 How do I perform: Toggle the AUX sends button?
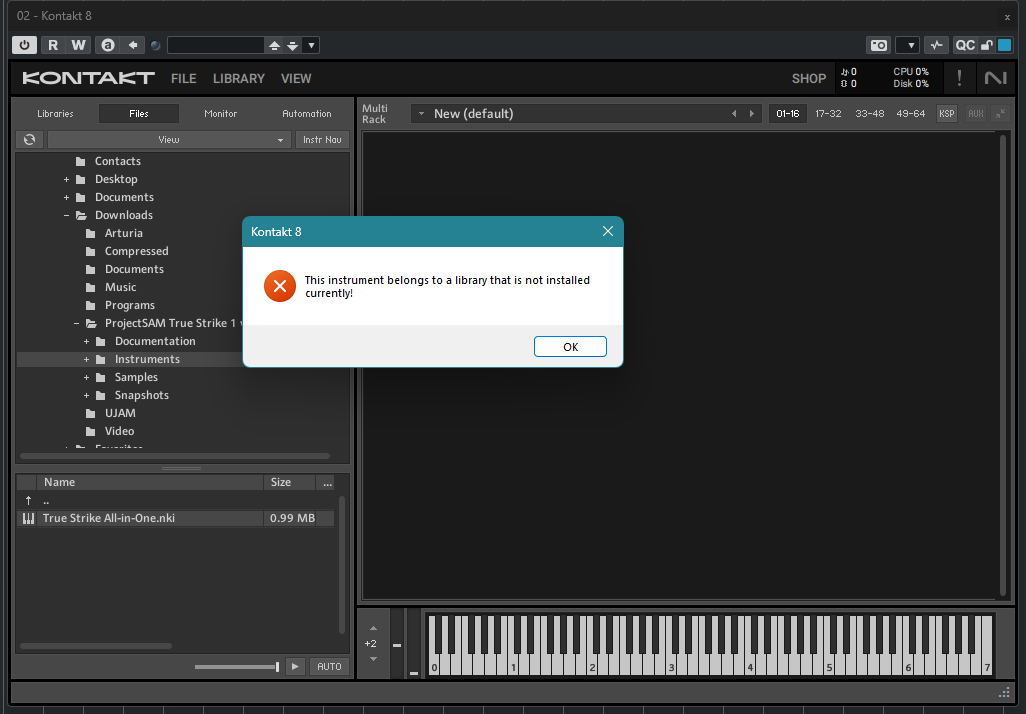click(976, 114)
